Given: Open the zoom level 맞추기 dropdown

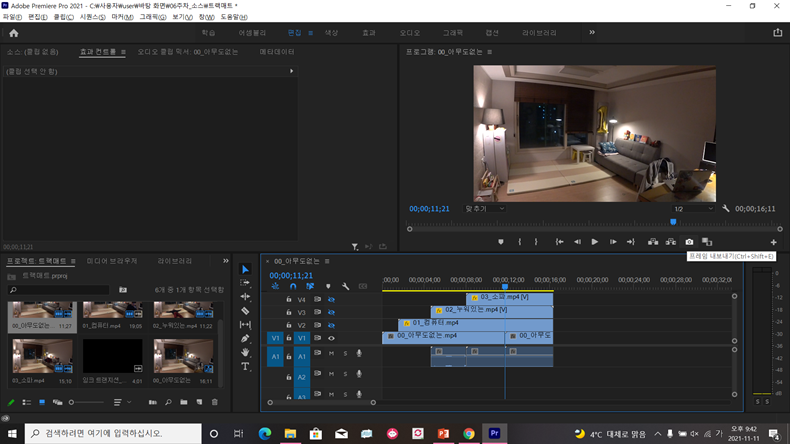Looking at the screenshot, I should click(x=484, y=209).
